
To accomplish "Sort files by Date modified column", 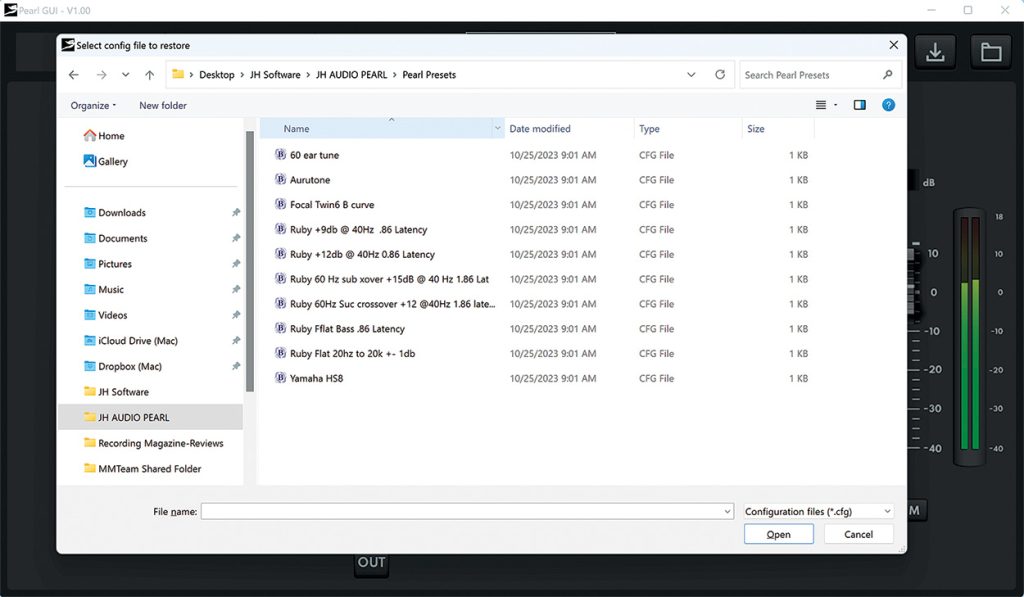I will [x=540, y=129].
